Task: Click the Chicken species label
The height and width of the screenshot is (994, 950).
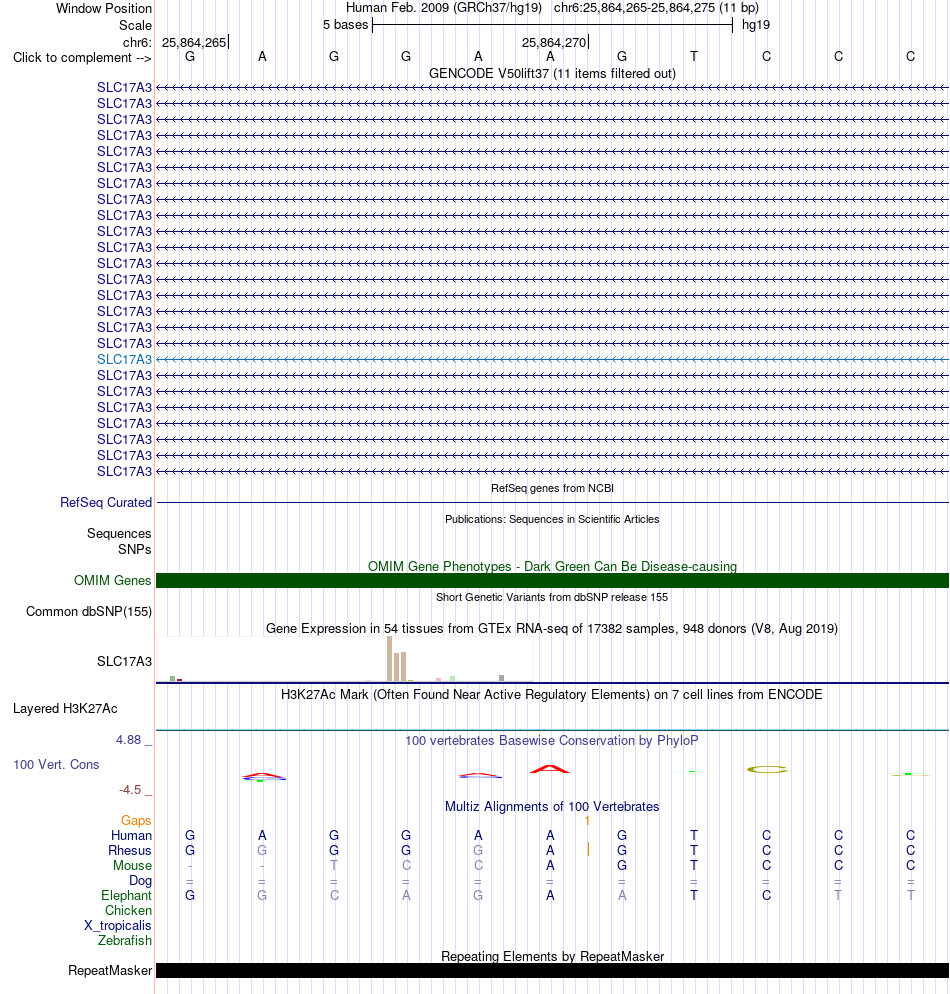Action: 128,910
